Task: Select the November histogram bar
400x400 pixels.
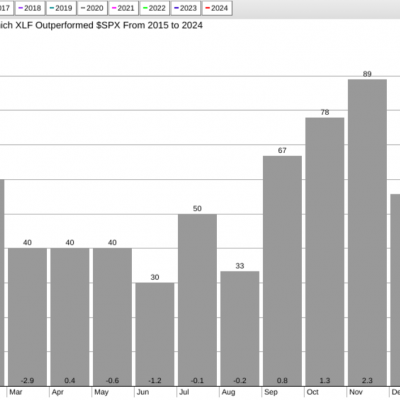Action: 367,233
